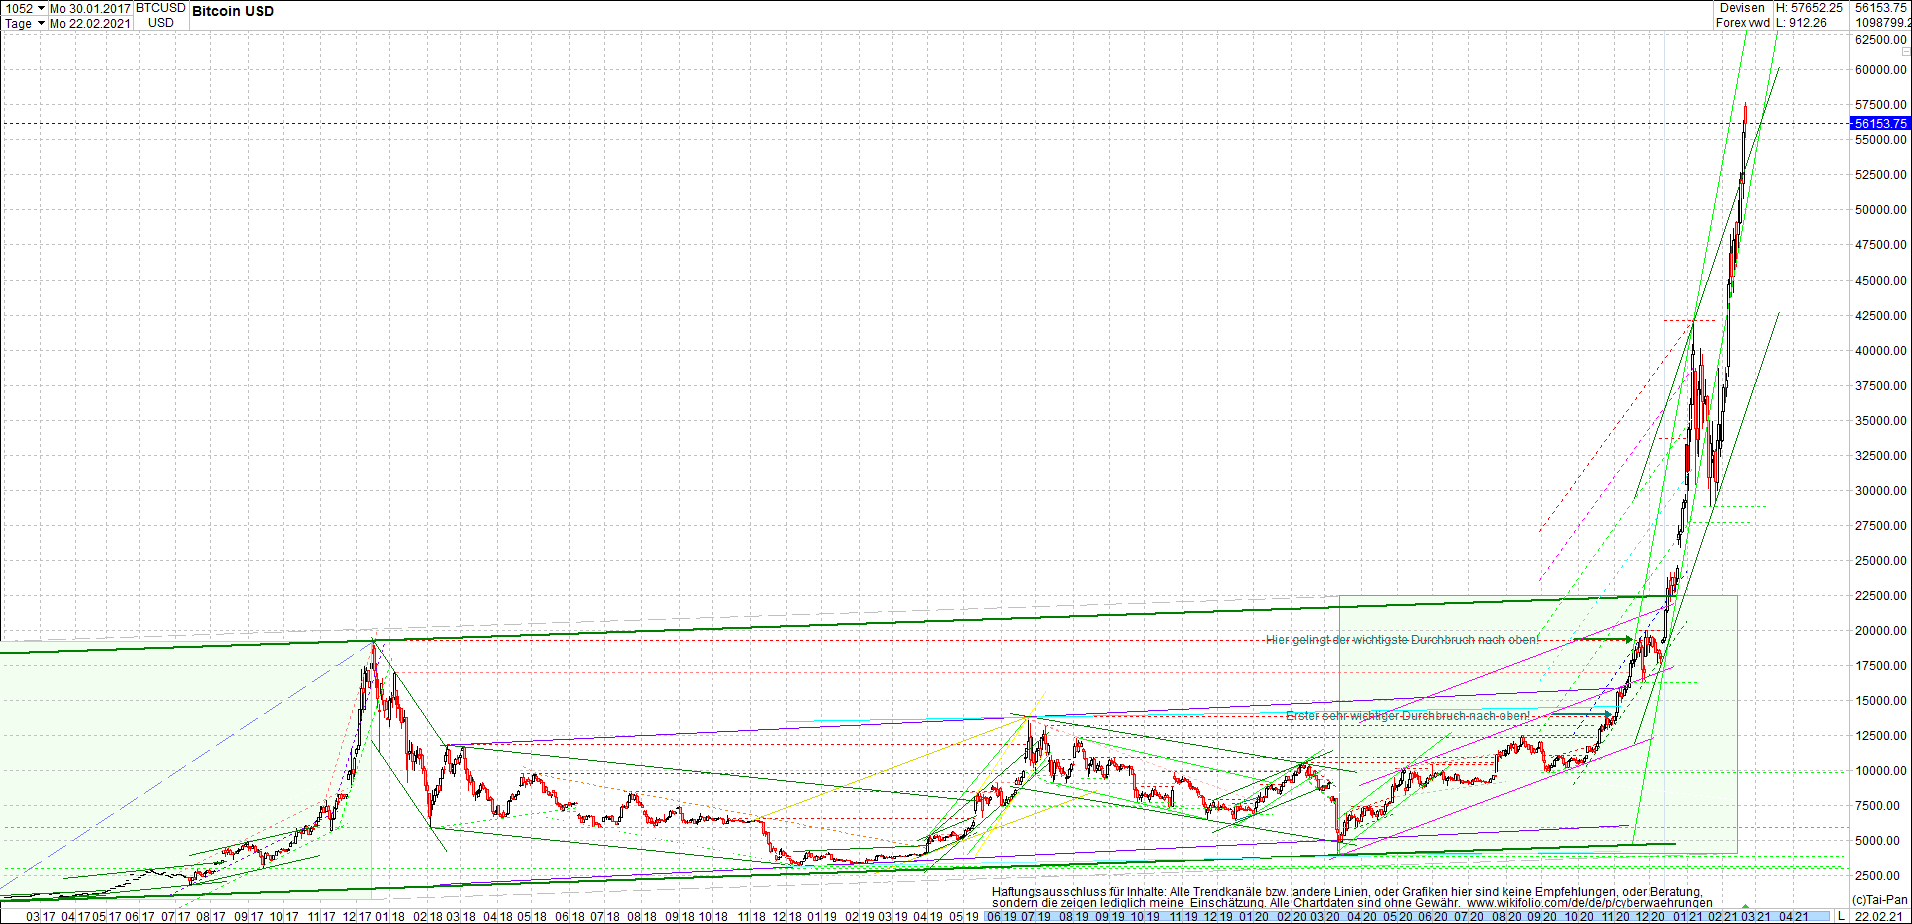The image size is (1912, 924).
Task: Click the 42500.00 price axis label
Action: (x=1881, y=316)
